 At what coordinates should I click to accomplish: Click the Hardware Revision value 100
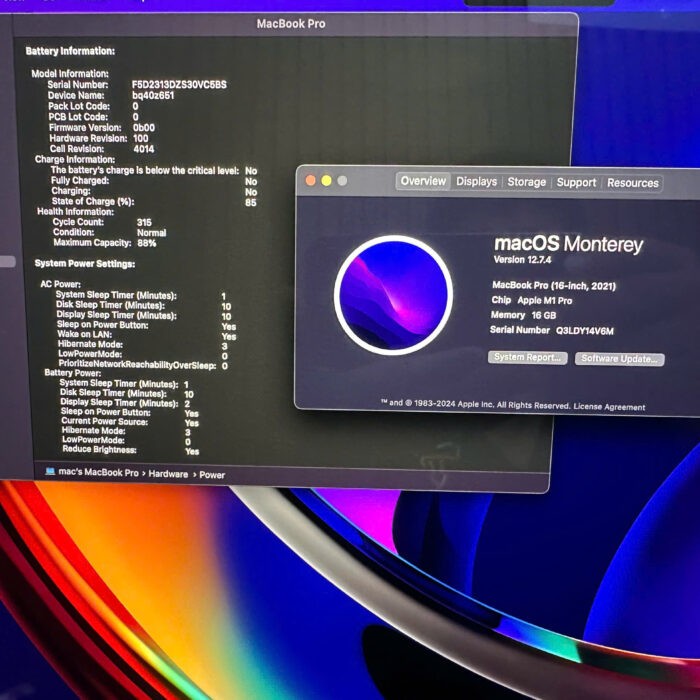tap(141, 138)
